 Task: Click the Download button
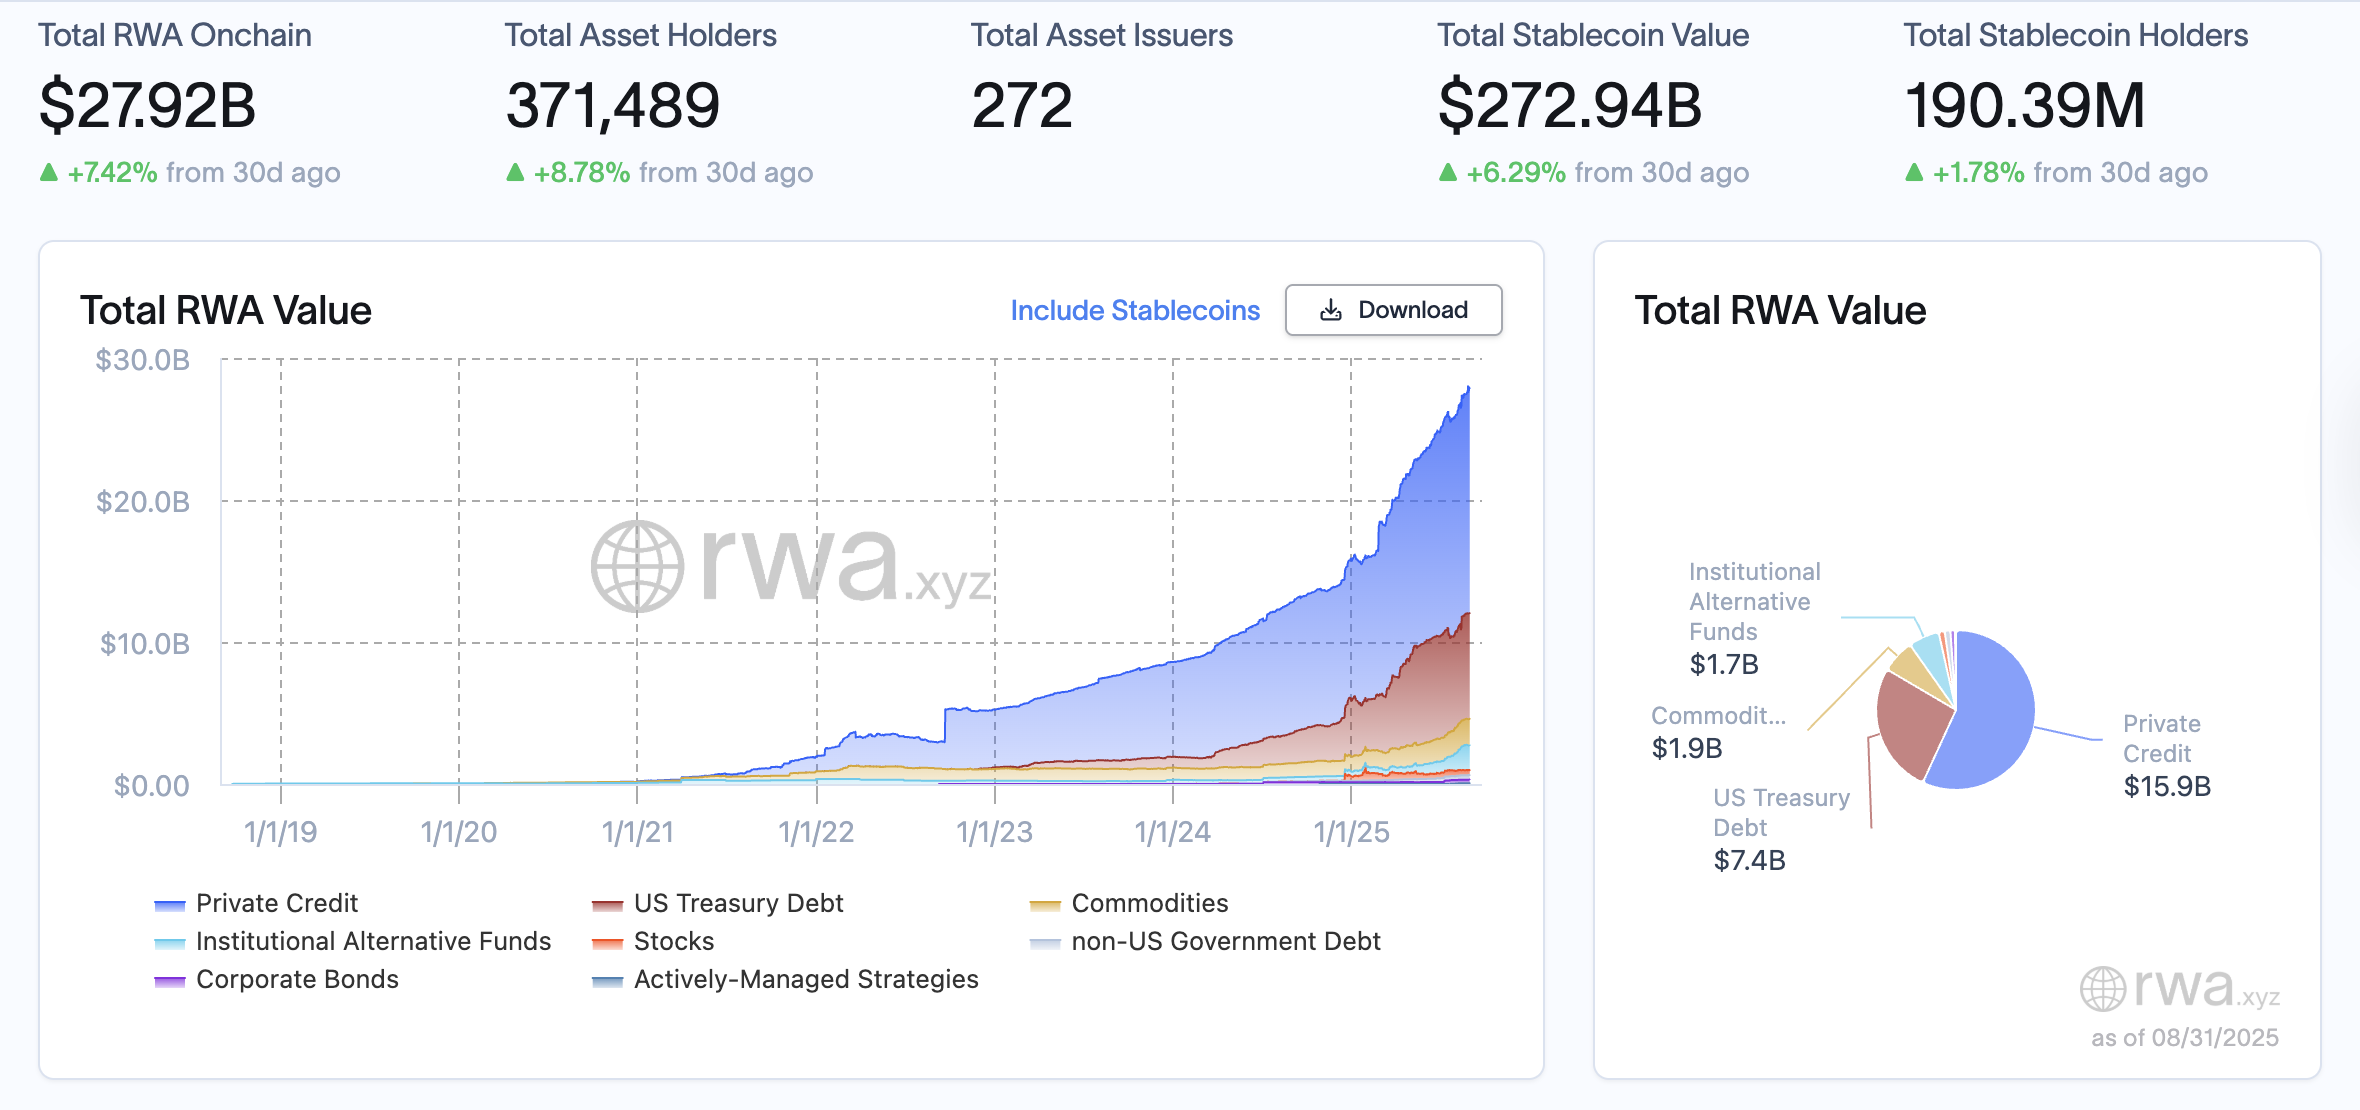tap(1393, 310)
